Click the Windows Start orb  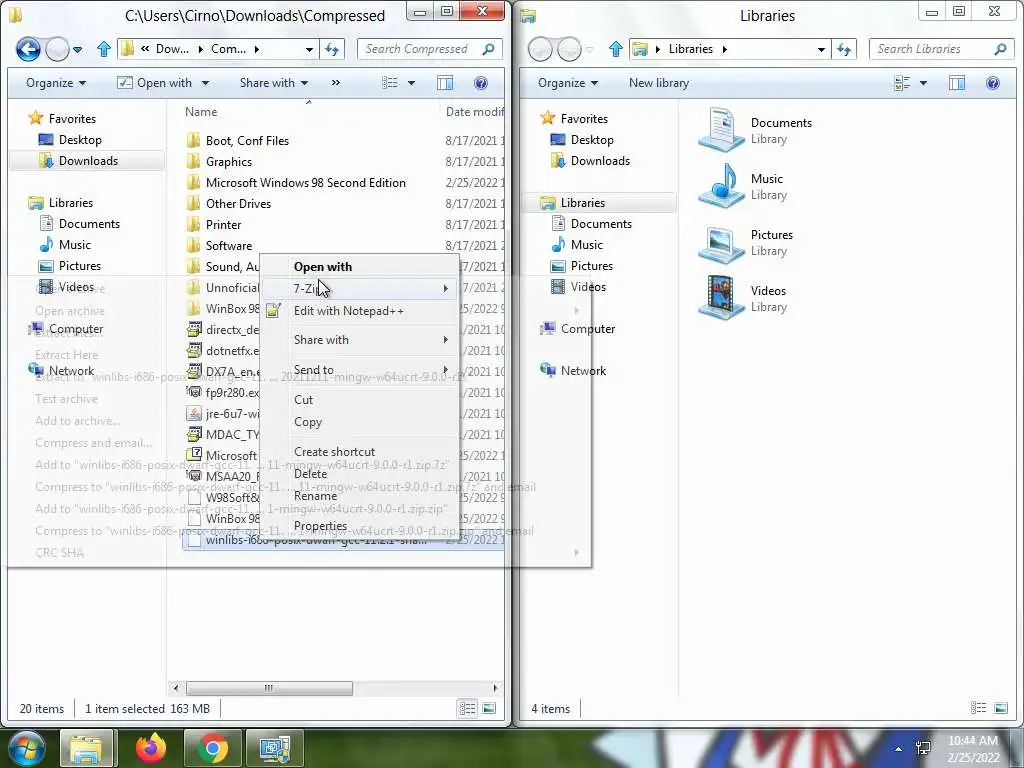pos(25,748)
